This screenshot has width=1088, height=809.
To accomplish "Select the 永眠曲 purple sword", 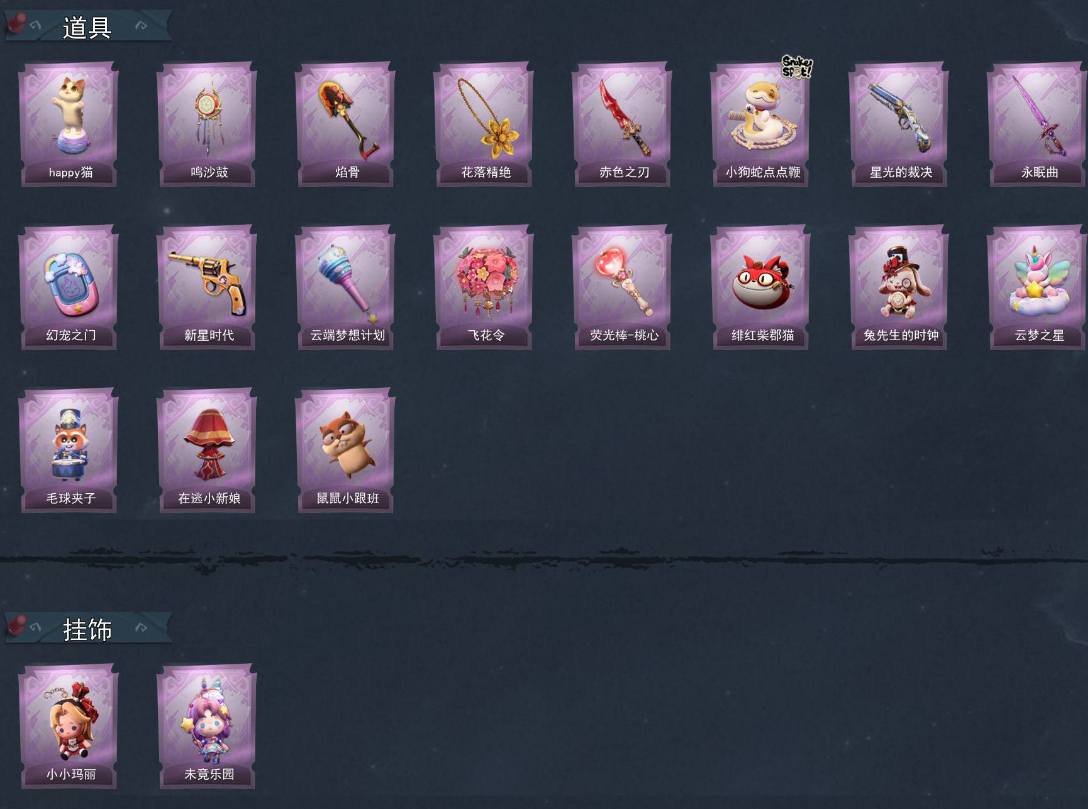I will click(x=1037, y=124).
